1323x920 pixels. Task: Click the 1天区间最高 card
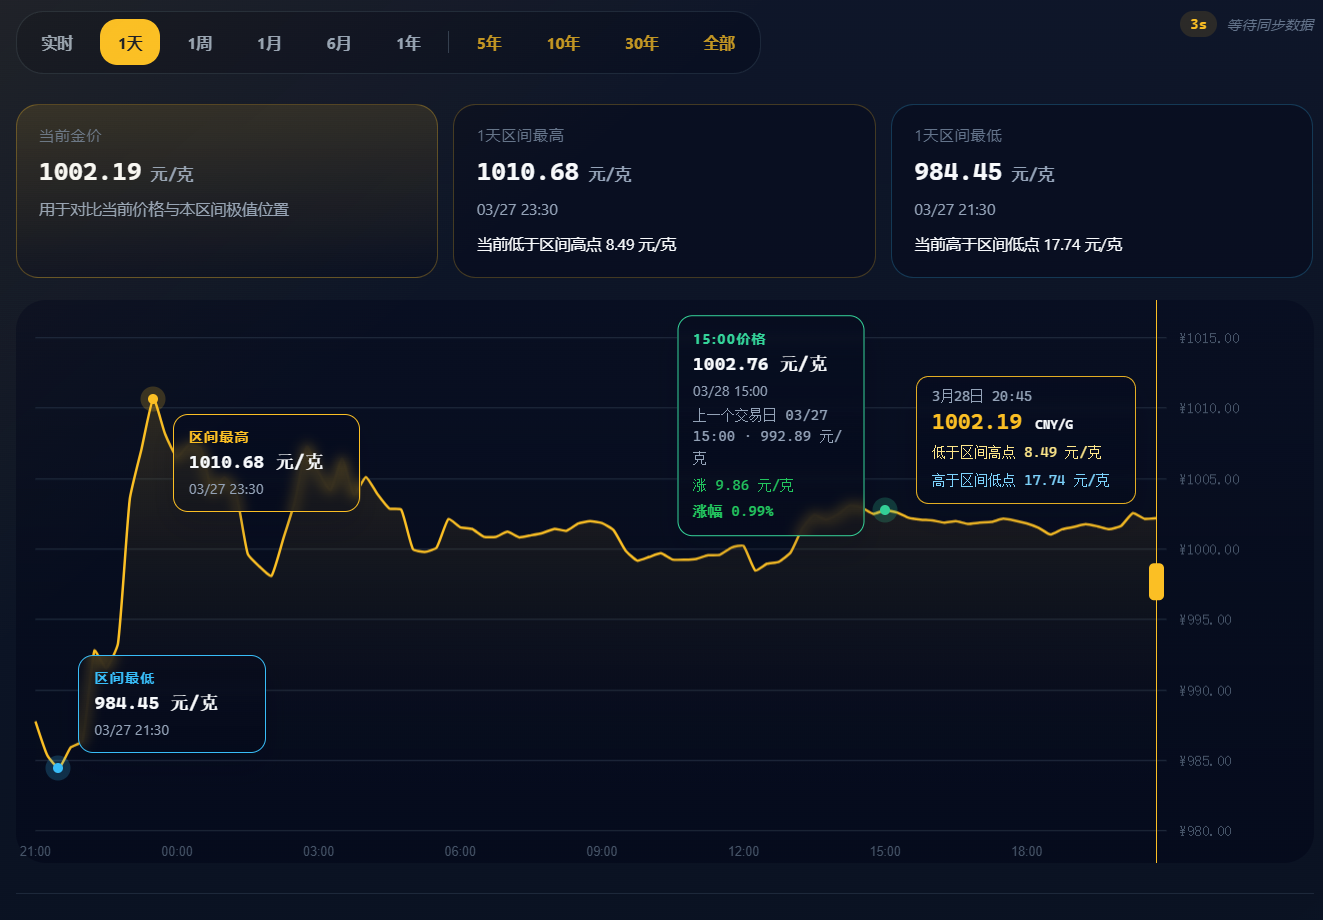[664, 190]
